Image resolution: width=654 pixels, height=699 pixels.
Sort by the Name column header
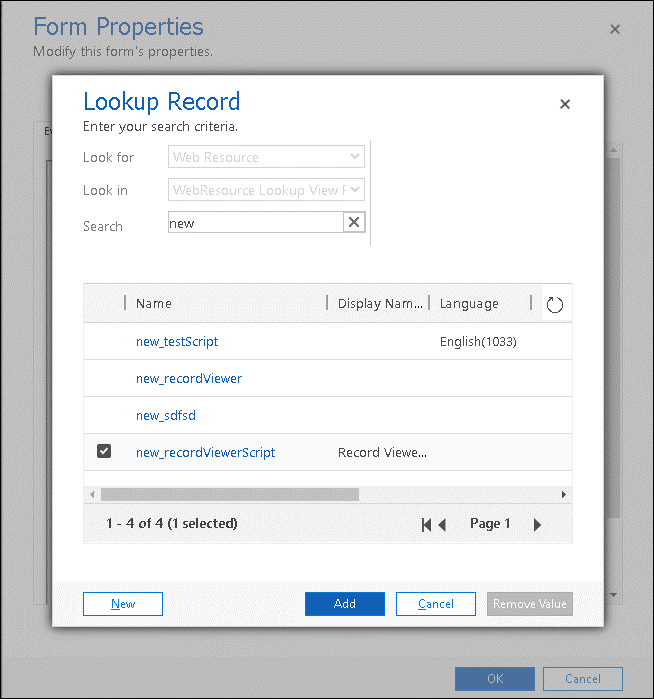(154, 304)
